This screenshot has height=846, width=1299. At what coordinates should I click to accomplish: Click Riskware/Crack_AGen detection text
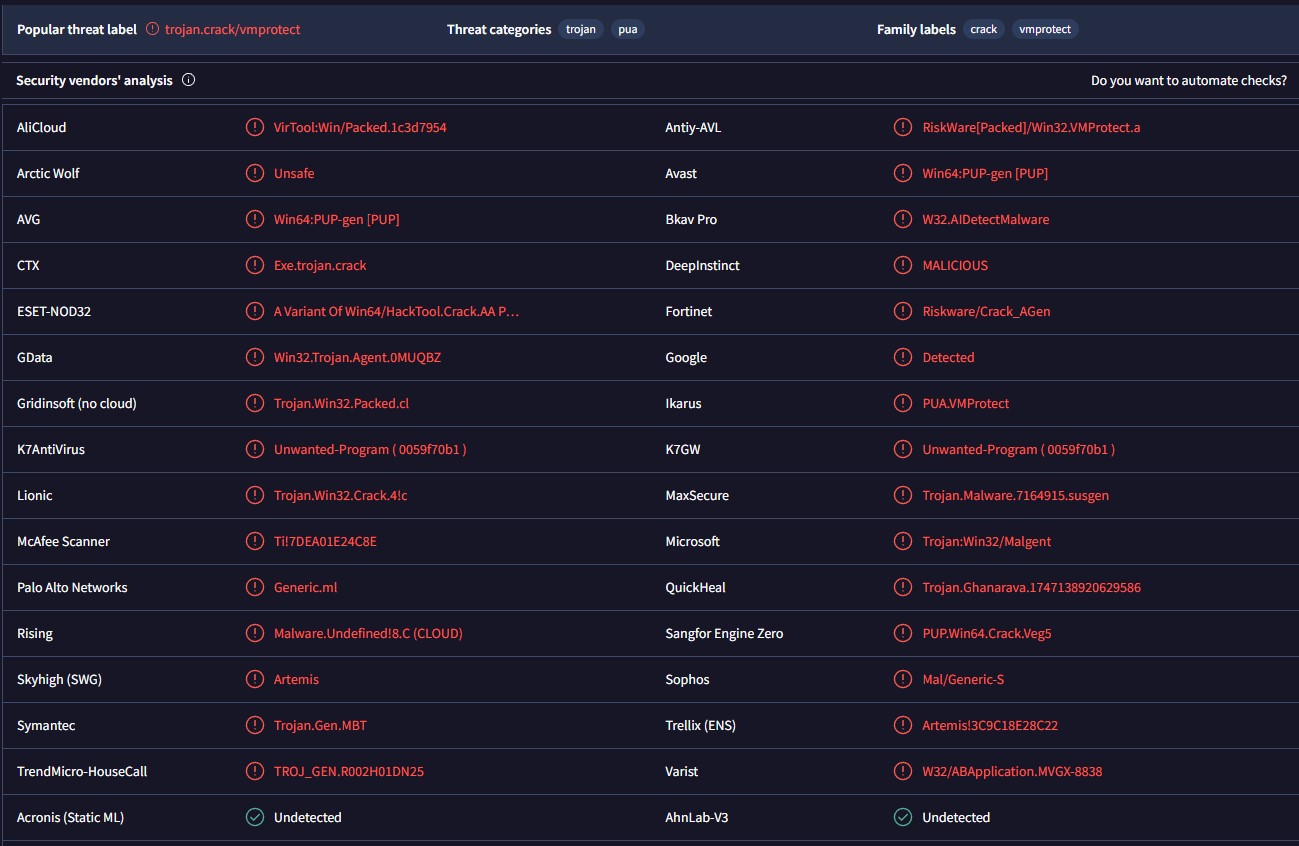(986, 311)
